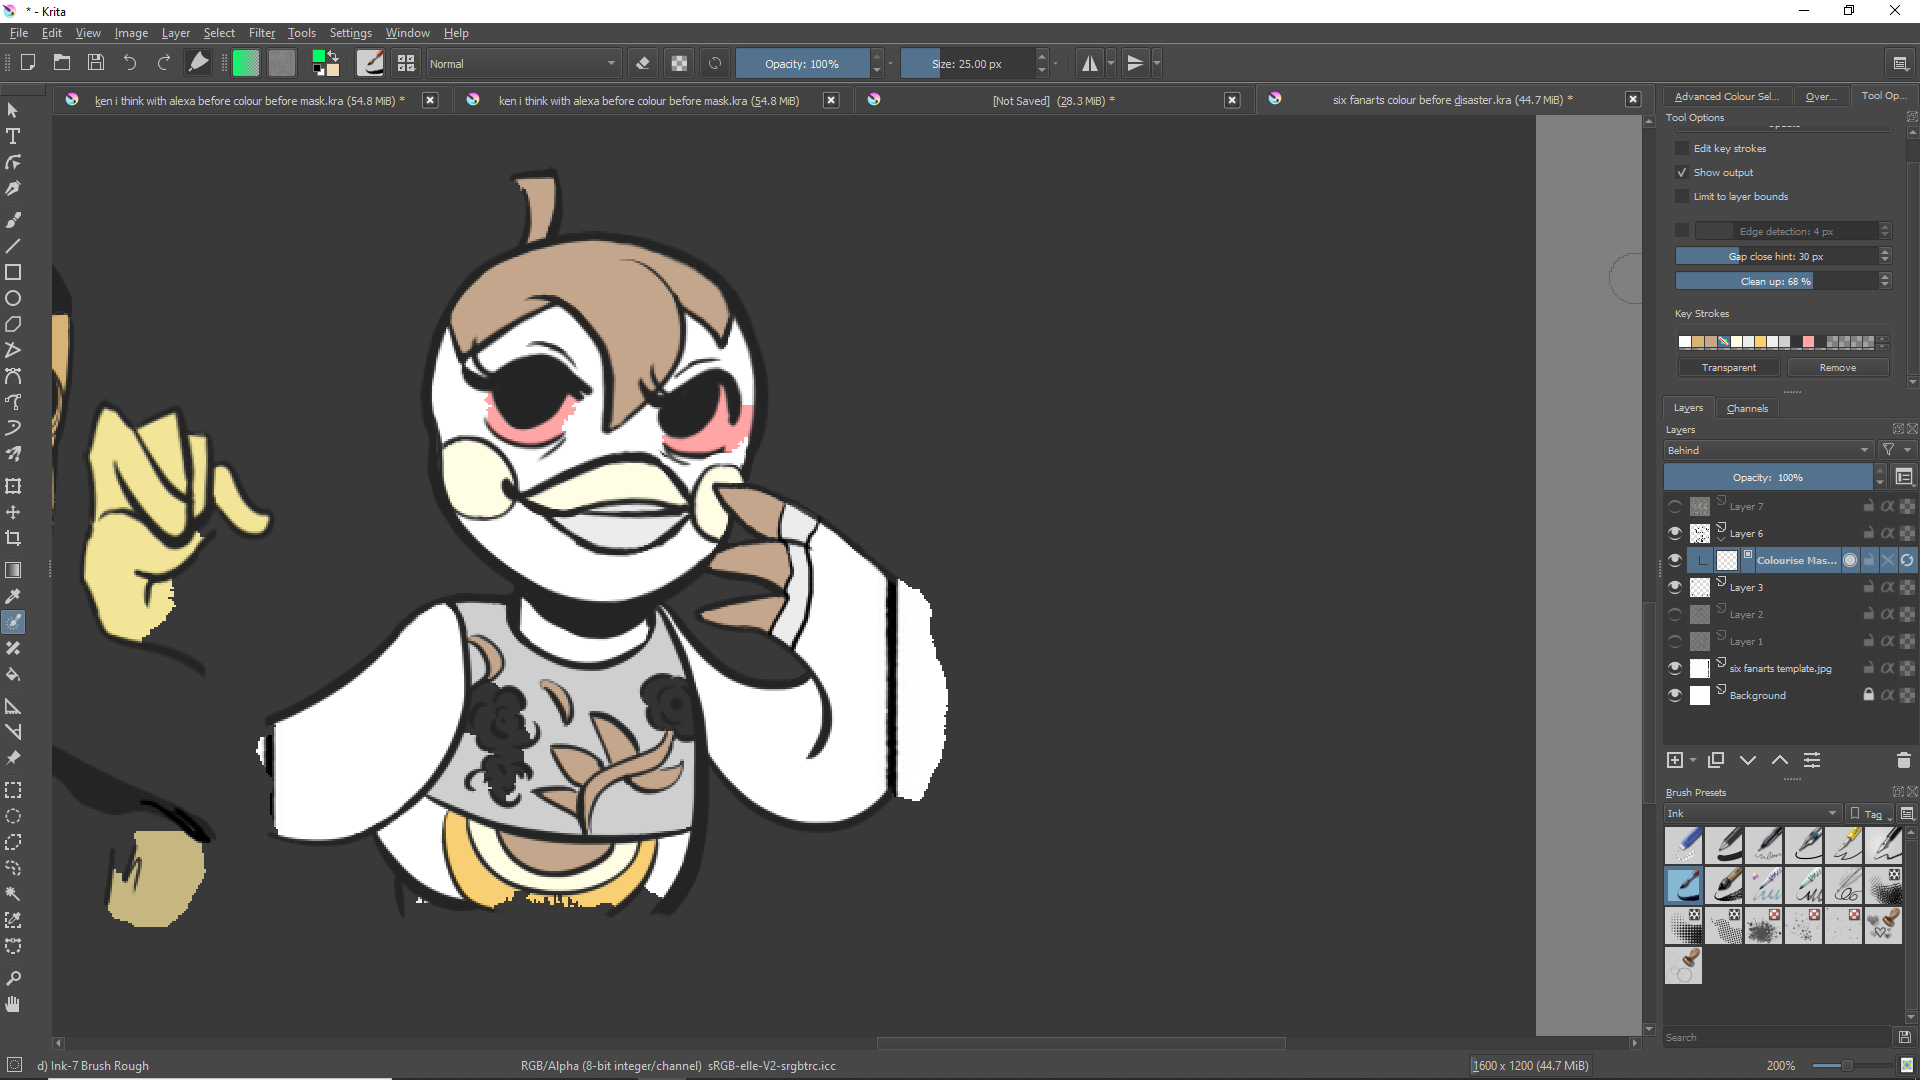Select the Freehand Brush tool
1920x1080 pixels.
coord(13,220)
